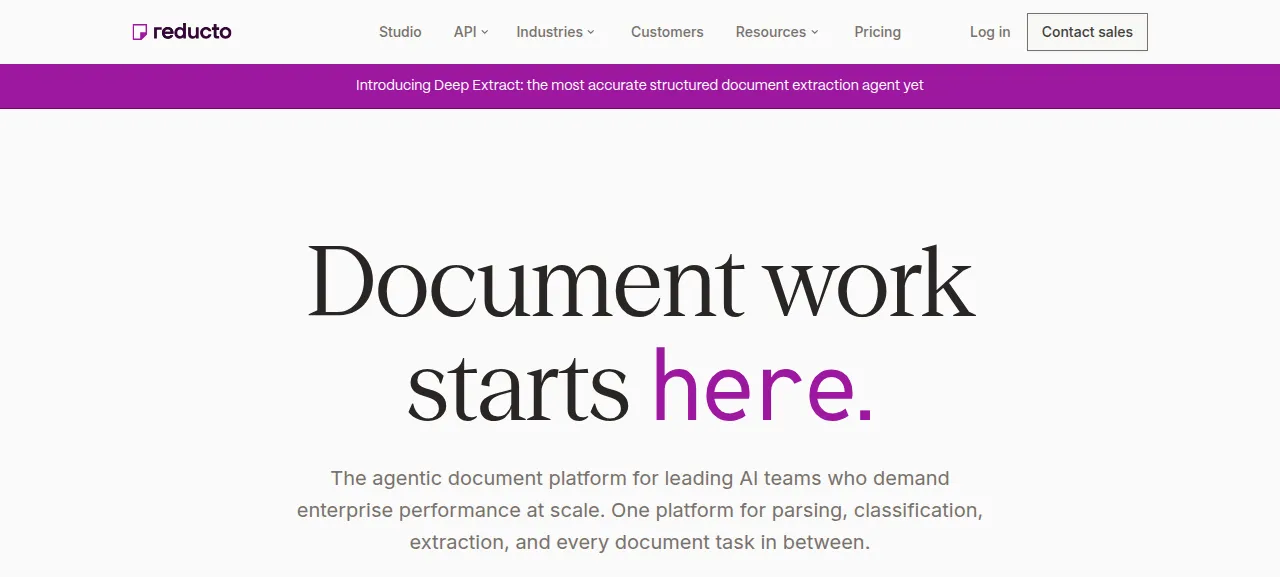Click the agentic document platform description
This screenshot has height=577, width=1280.
[640, 510]
